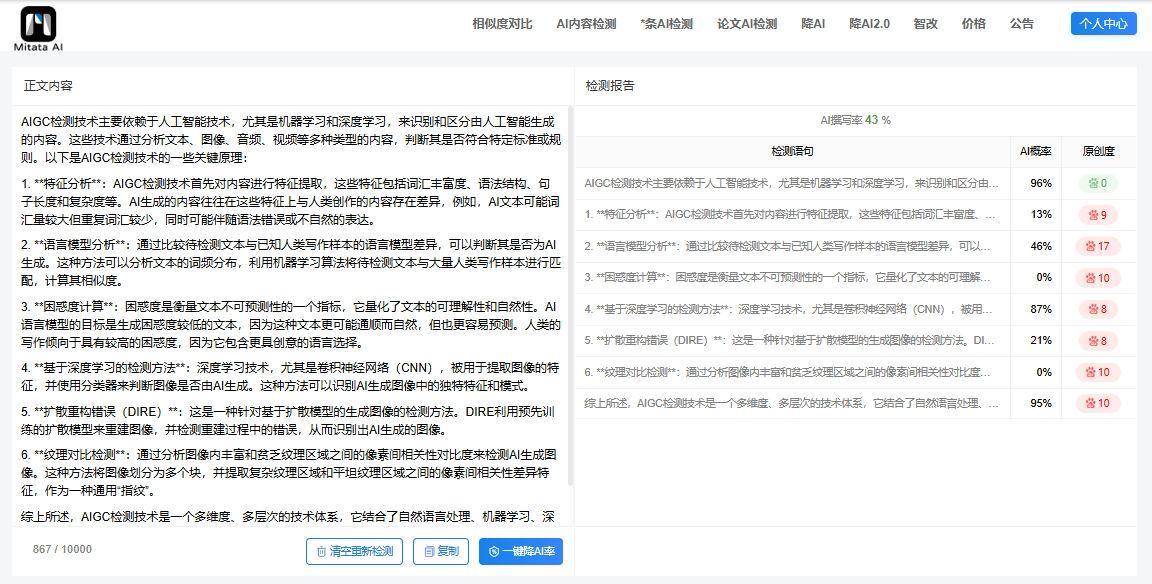Viewport: 1152px width, 584px height.
Task: Open the 价格 pricing link
Action: 973,23
